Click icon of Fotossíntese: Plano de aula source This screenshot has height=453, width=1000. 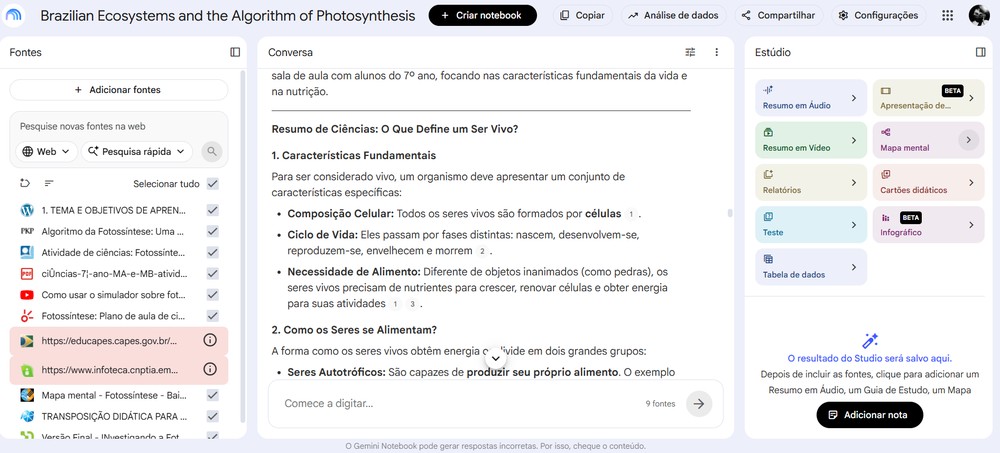27,316
